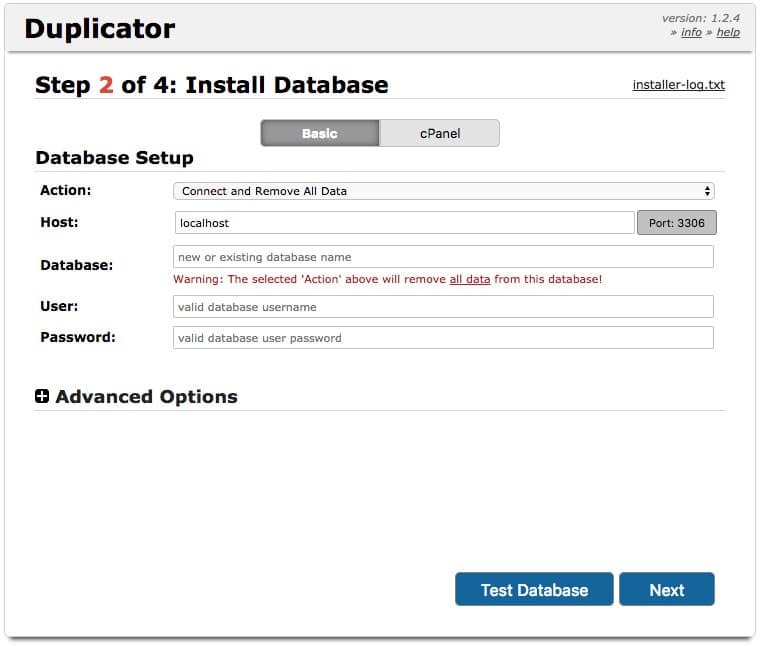Switch to the Basic tab
The width and height of the screenshot is (760, 646).
(x=320, y=133)
